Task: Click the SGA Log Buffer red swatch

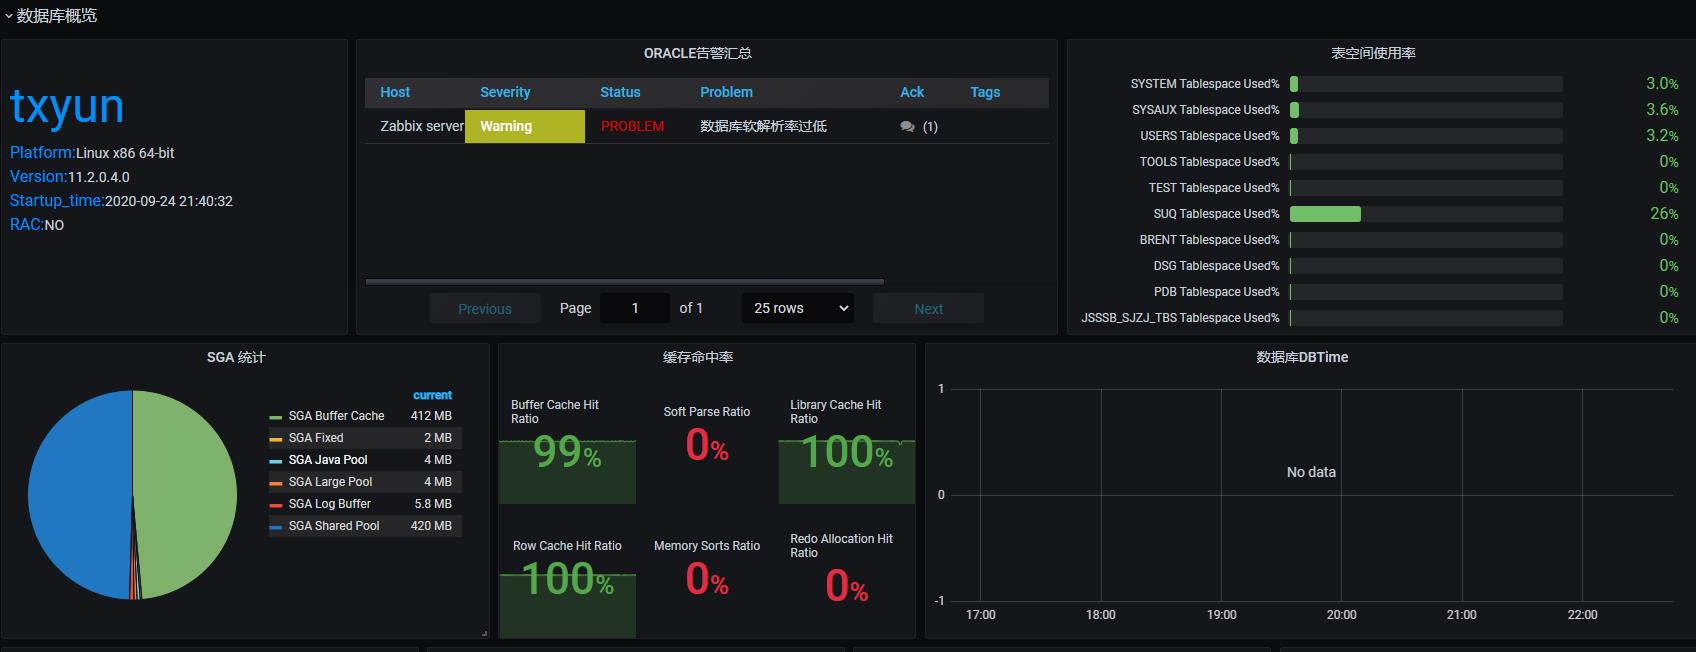Action: 276,505
